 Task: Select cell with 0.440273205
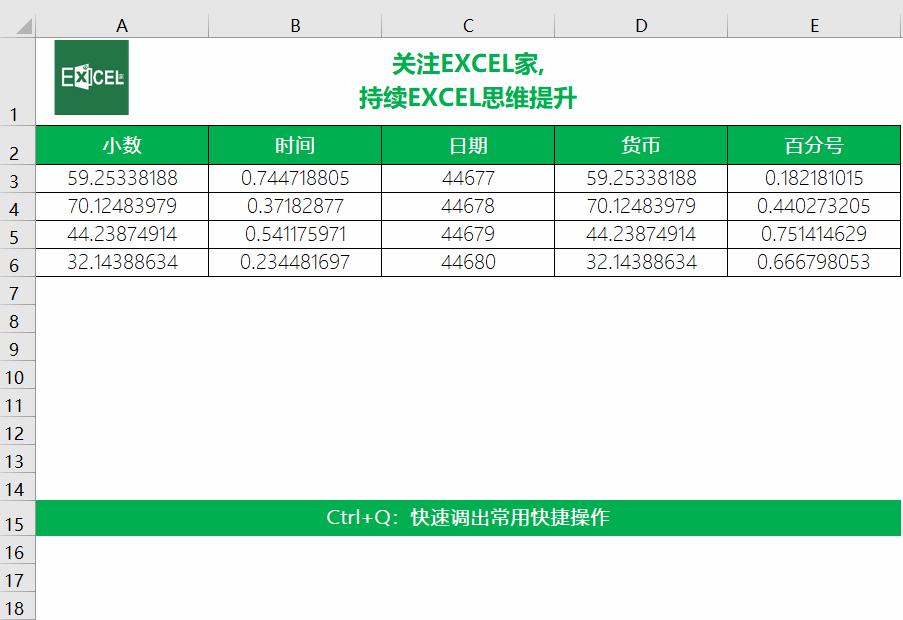(x=814, y=206)
